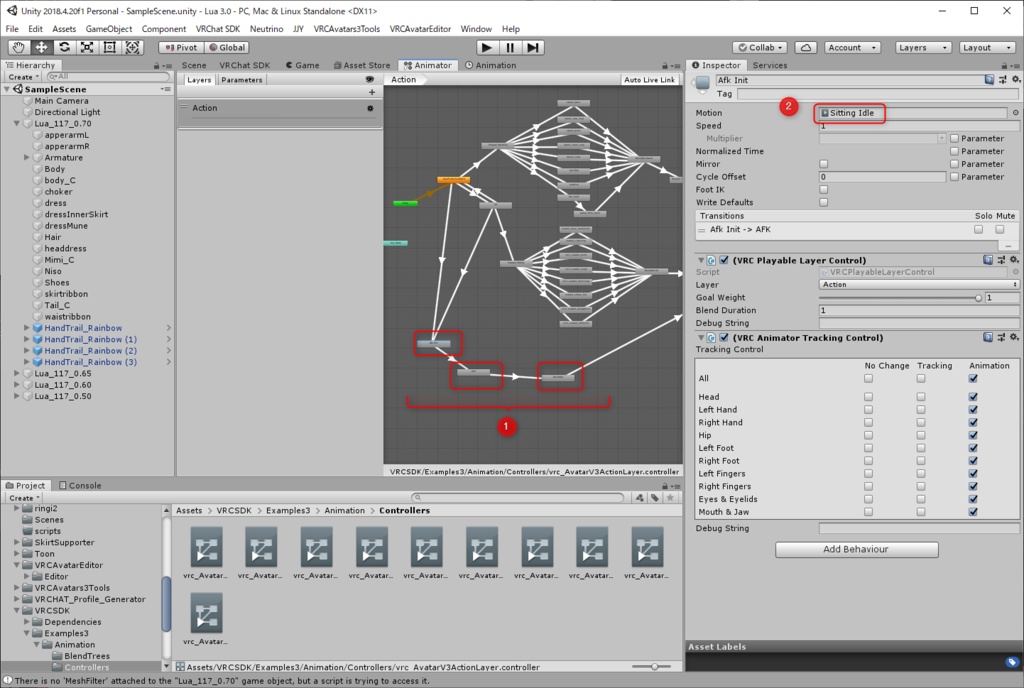Screen dimensions: 1024x688
Task: Toggle Global handle rotation button
Action: [x=227, y=48]
